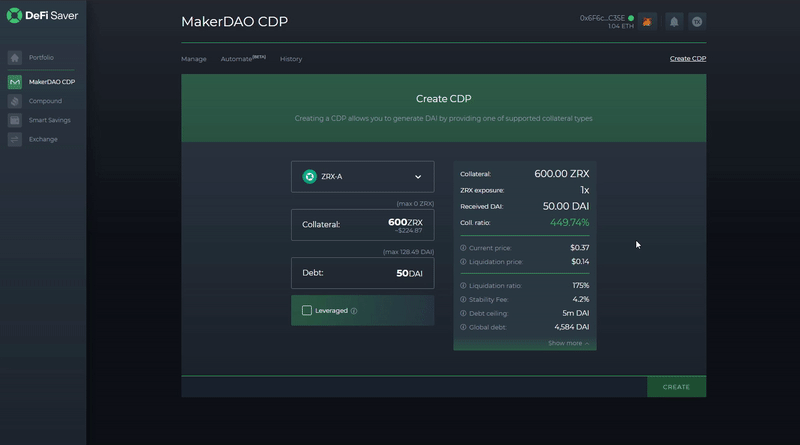Click the $0.14 liquidation price value
Image resolution: width=800 pixels, height=445 pixels.
coord(580,261)
